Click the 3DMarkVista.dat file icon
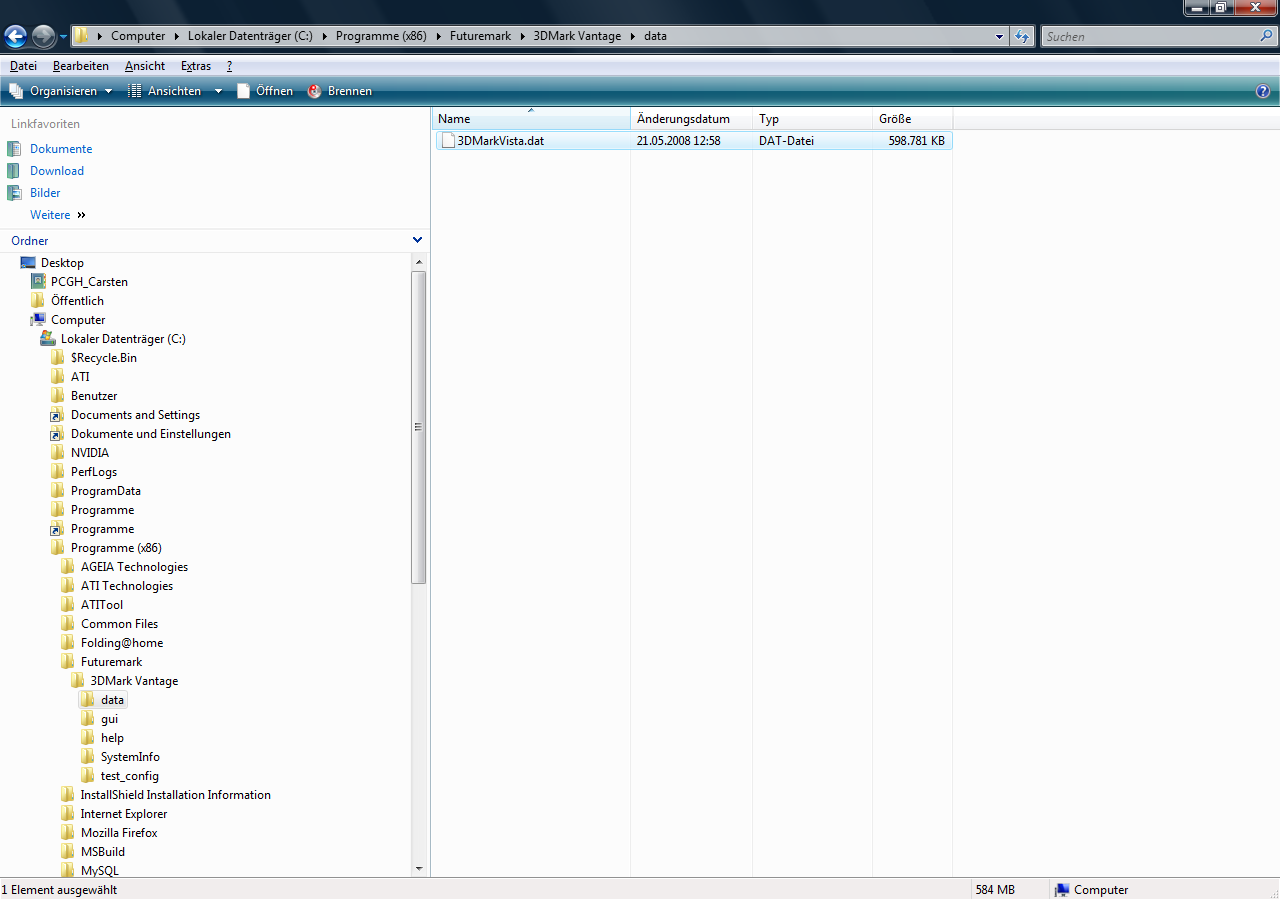Image resolution: width=1280 pixels, height=900 pixels. click(448, 141)
